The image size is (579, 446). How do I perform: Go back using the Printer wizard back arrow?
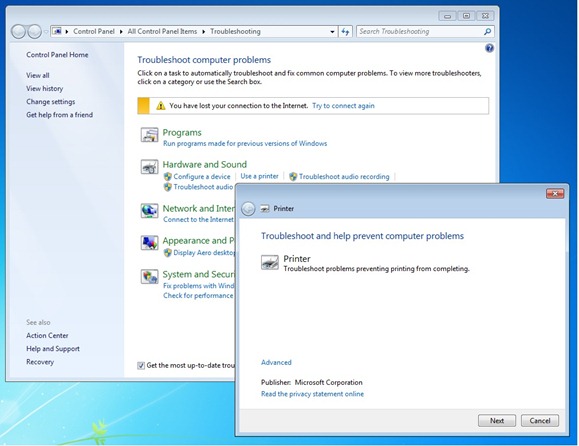[x=248, y=209]
